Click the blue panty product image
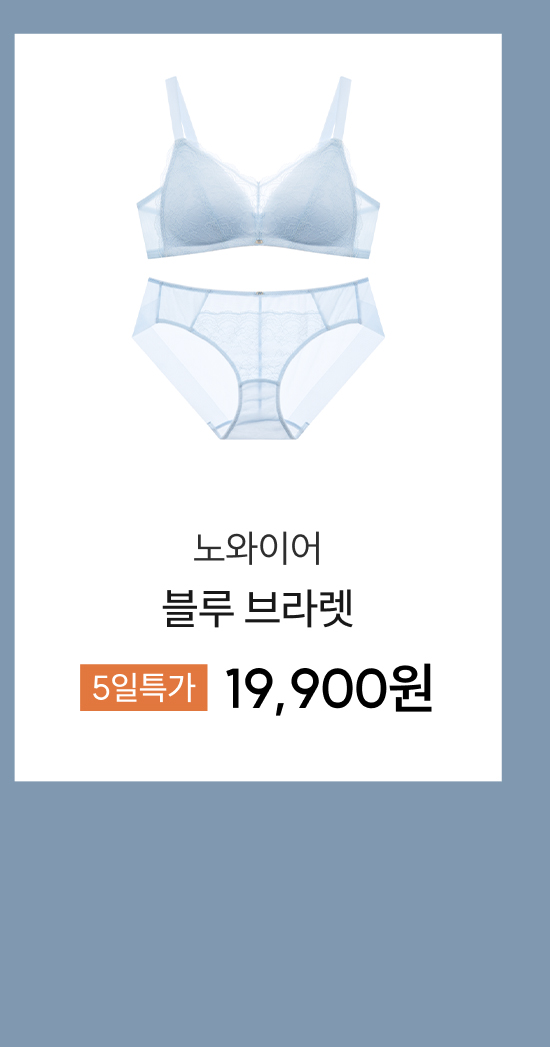The image size is (550, 1047). (258, 359)
